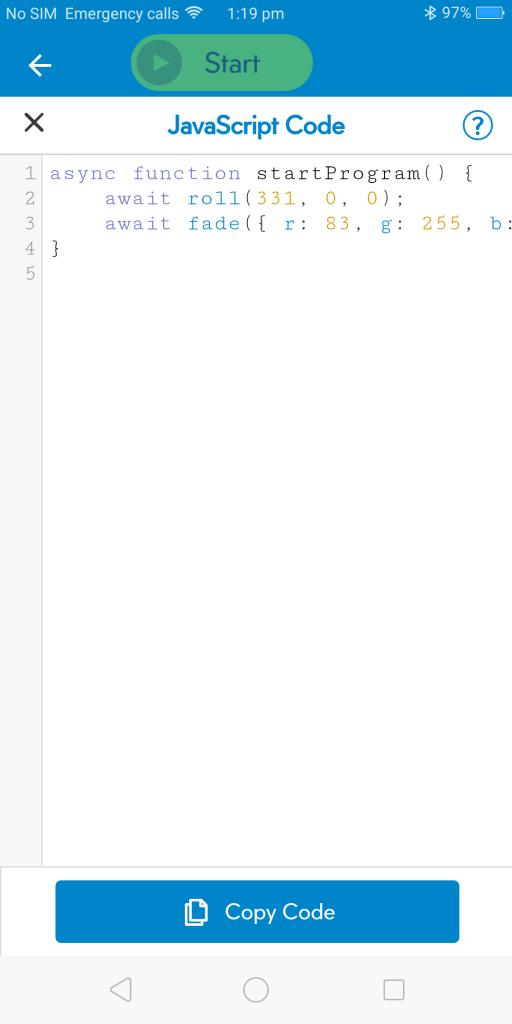Open the help question mark icon
This screenshot has width=512, height=1024.
477,125
